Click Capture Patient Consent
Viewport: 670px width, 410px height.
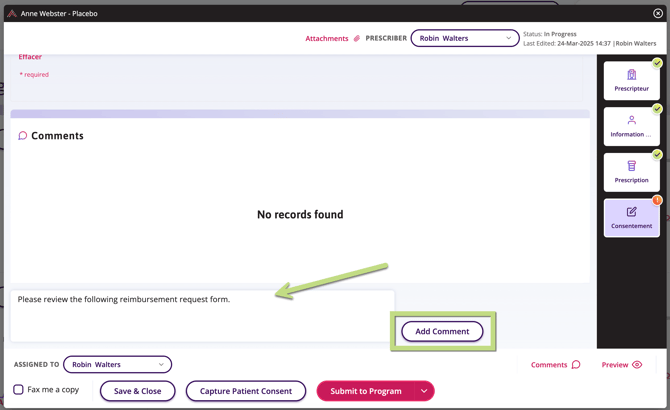pos(246,391)
